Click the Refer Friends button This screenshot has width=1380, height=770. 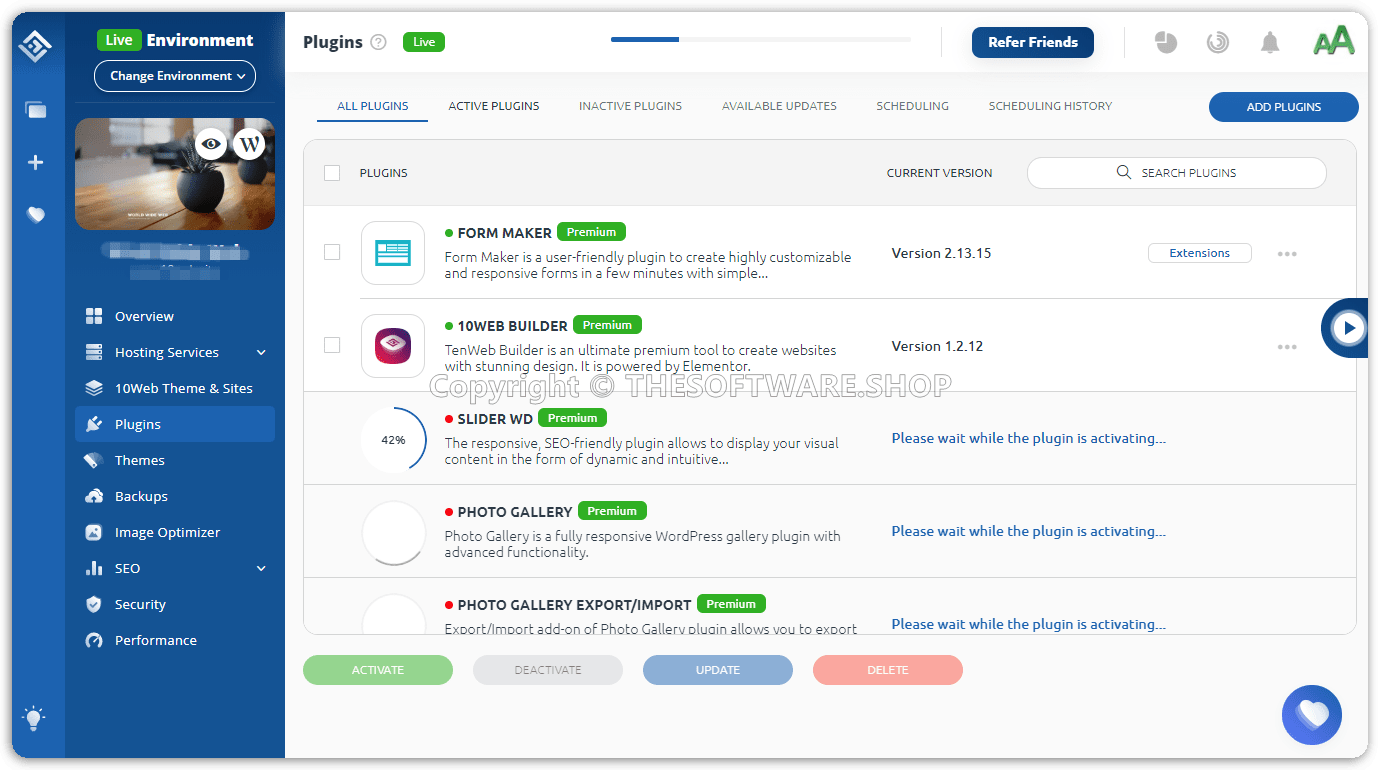(x=1033, y=42)
